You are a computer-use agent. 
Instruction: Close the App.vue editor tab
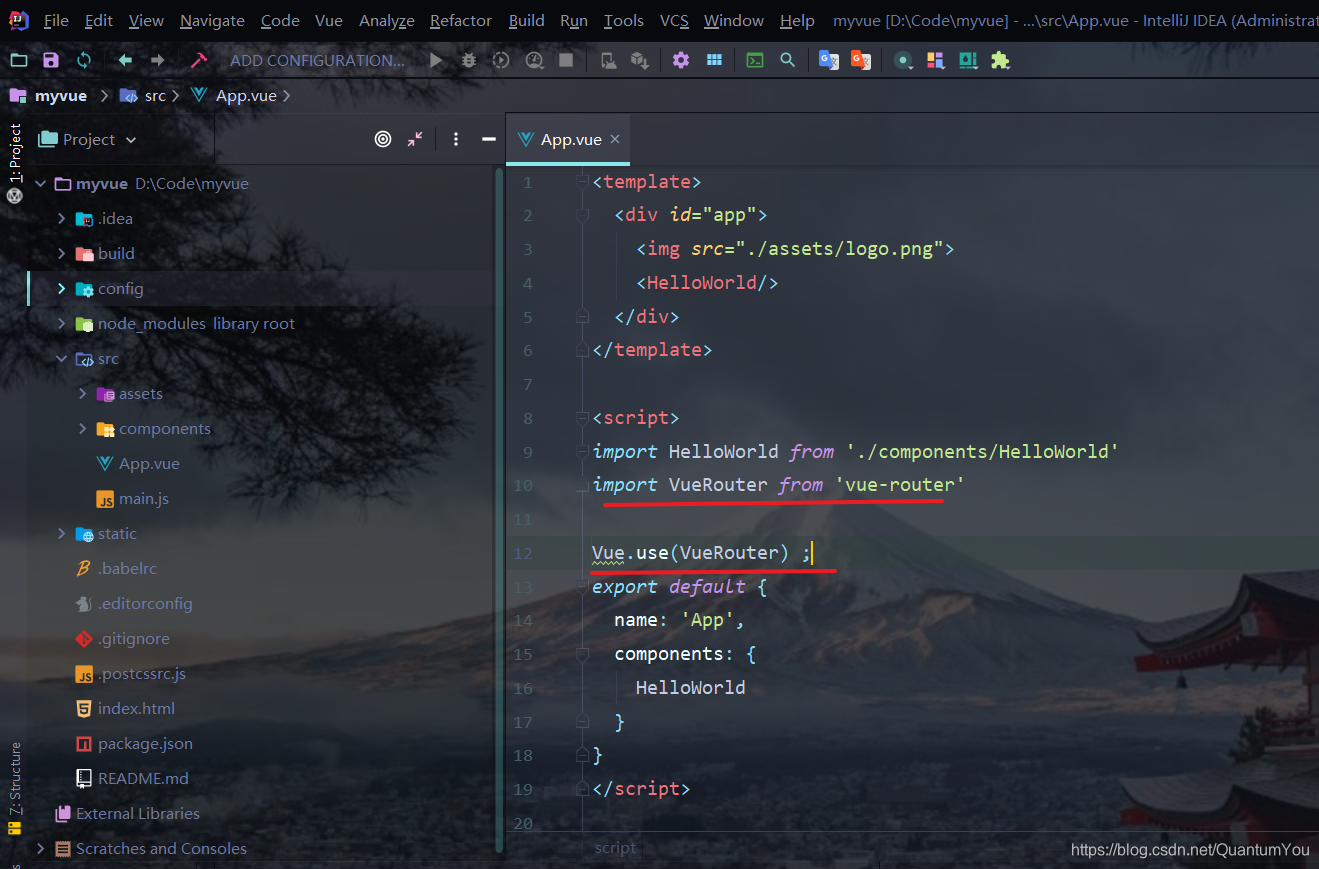(615, 139)
